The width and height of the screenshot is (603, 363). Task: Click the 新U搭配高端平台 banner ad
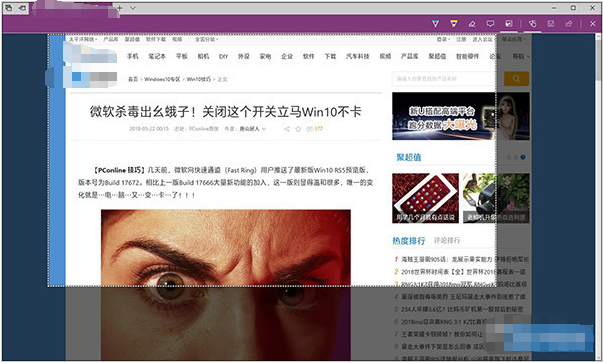click(461, 116)
